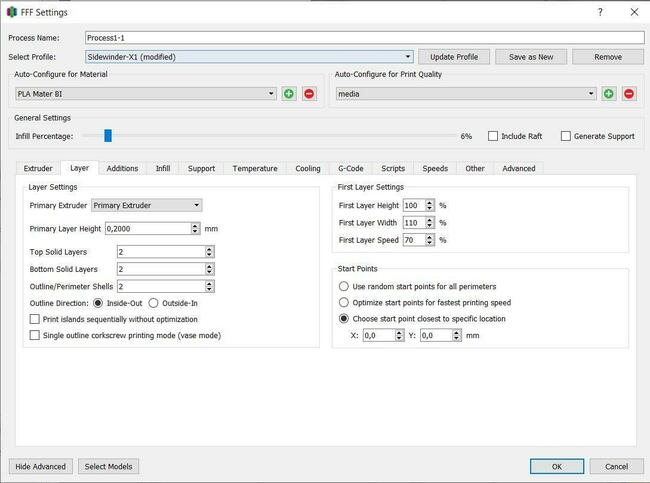This screenshot has height=483, width=650.
Task: Add a new print quality profile
Action: pyautogui.click(x=608, y=94)
